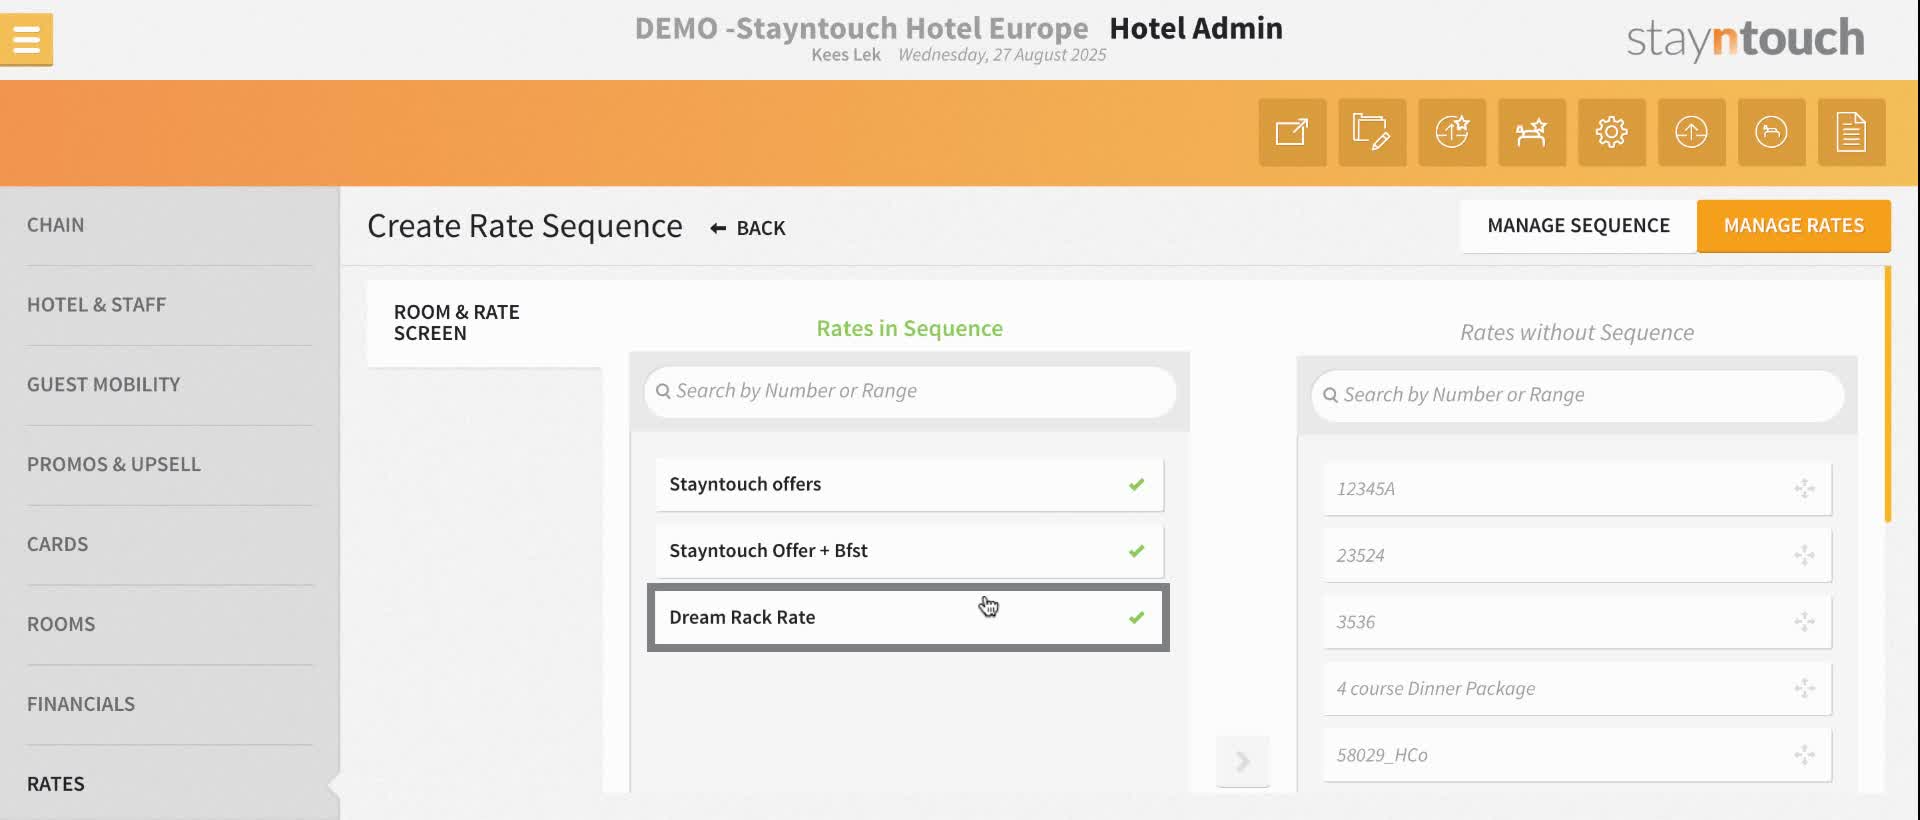Click the document page icon in toolbar
The image size is (1920, 820).
pyautogui.click(x=1852, y=132)
